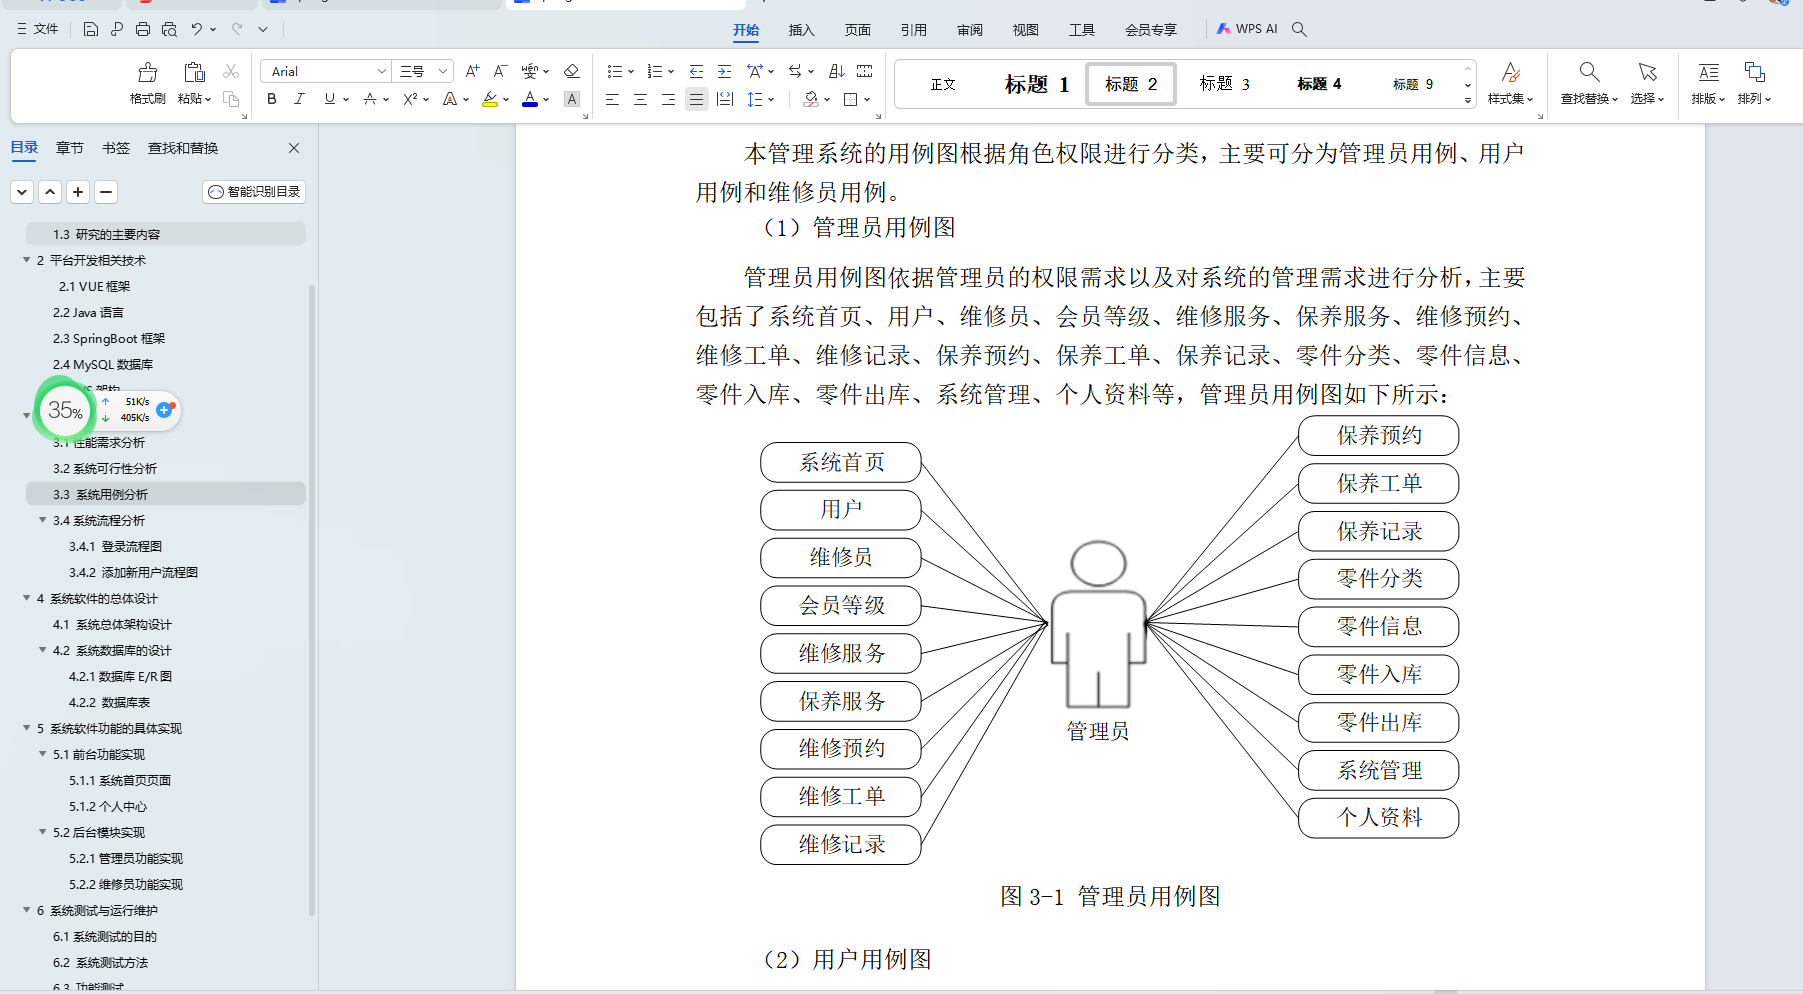Close the outline navigation pane
1803x994 pixels.
294,148
